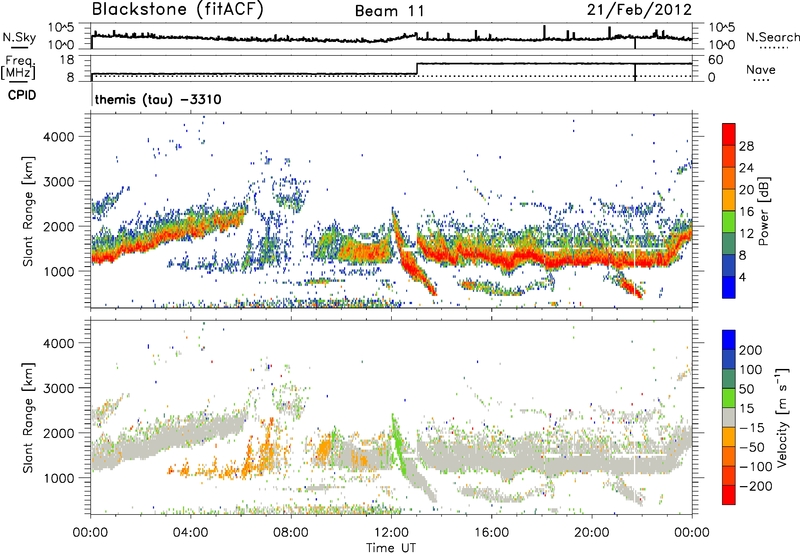800x554 pixels.
Task: Click the '08:00' time axis tick label
Action: click(x=291, y=533)
